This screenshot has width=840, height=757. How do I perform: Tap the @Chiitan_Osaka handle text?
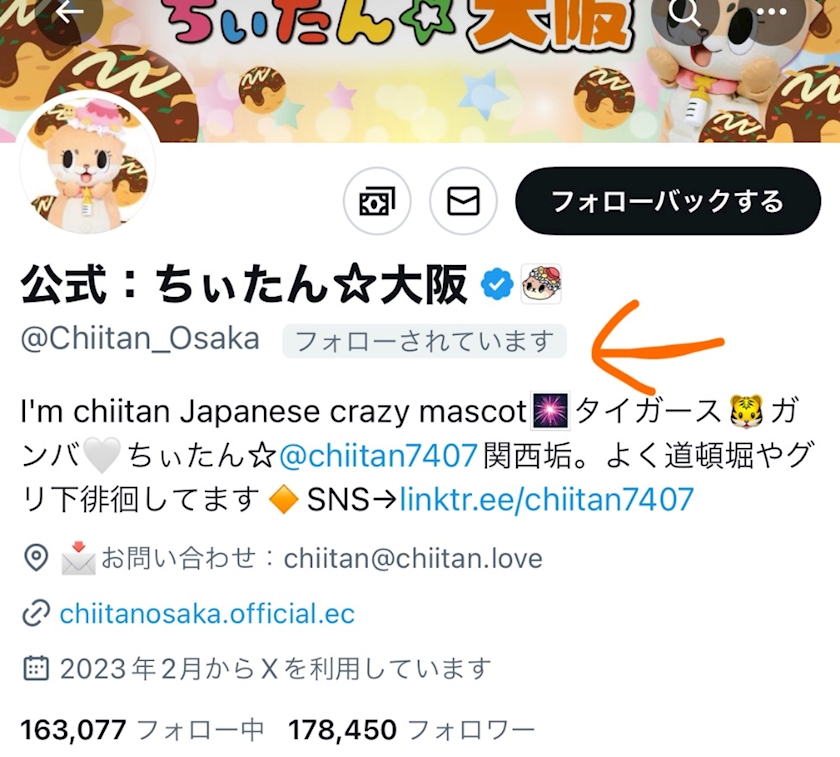(140, 339)
